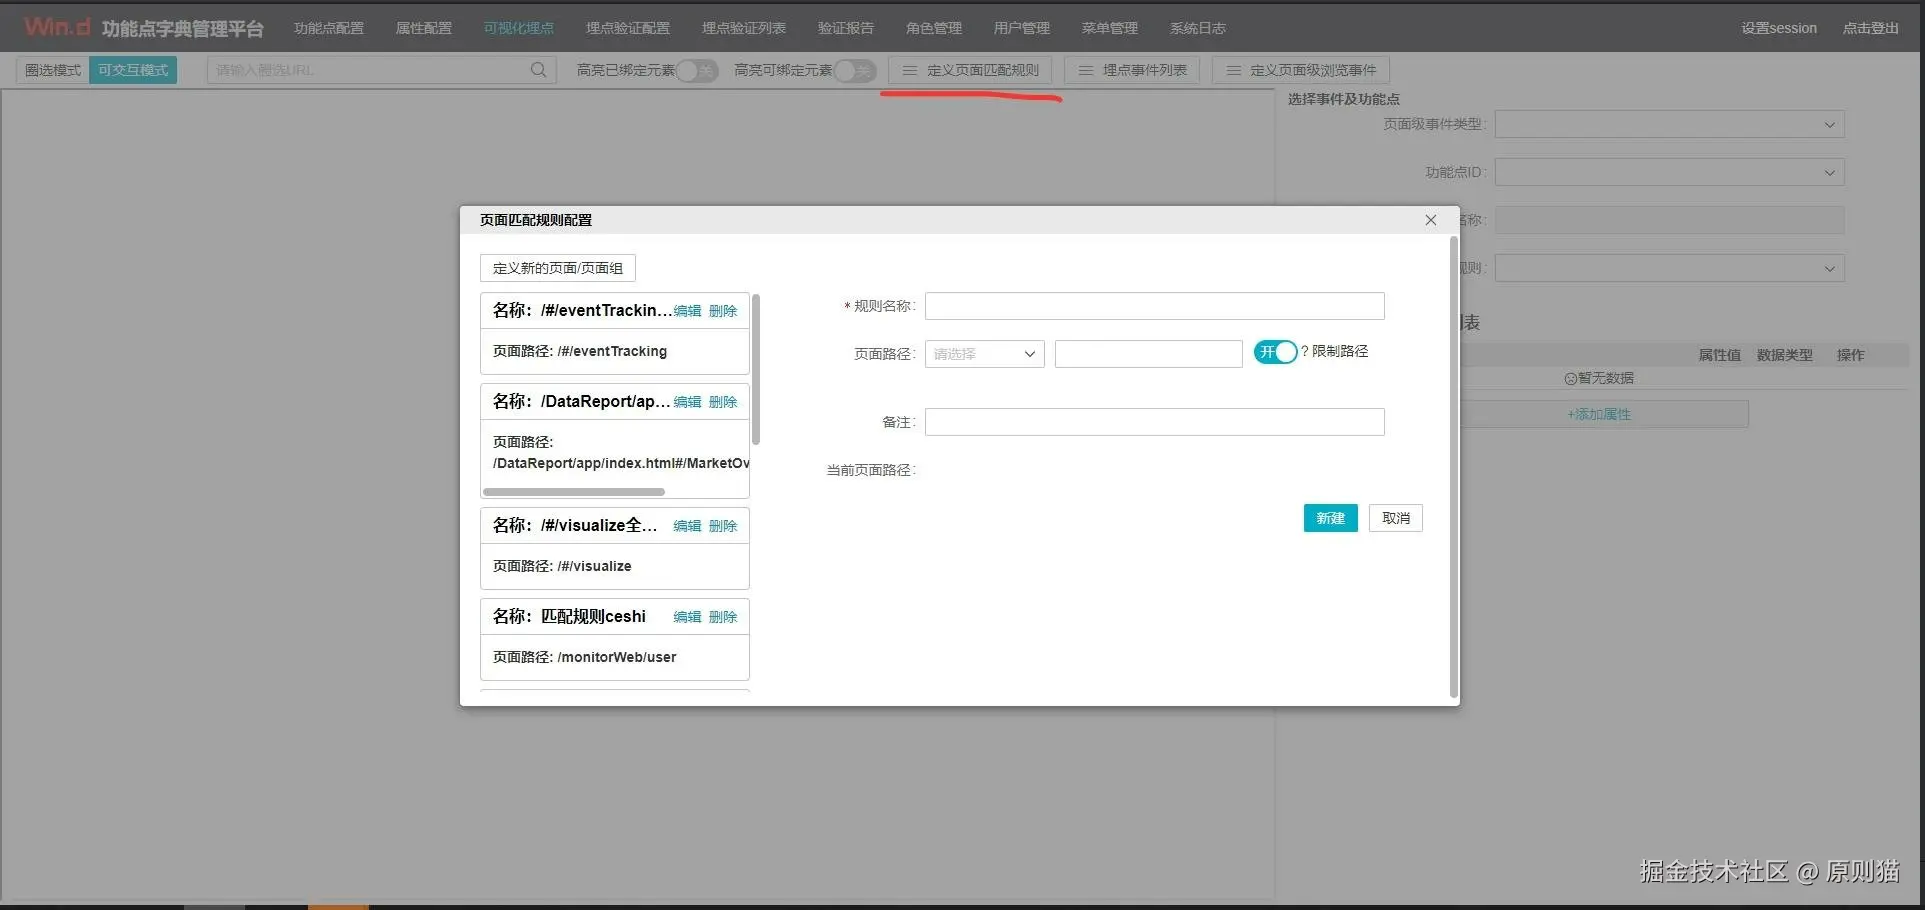The width and height of the screenshot is (1925, 910).
Task: Click the question mark beside 限制路径
Action: (1305, 351)
